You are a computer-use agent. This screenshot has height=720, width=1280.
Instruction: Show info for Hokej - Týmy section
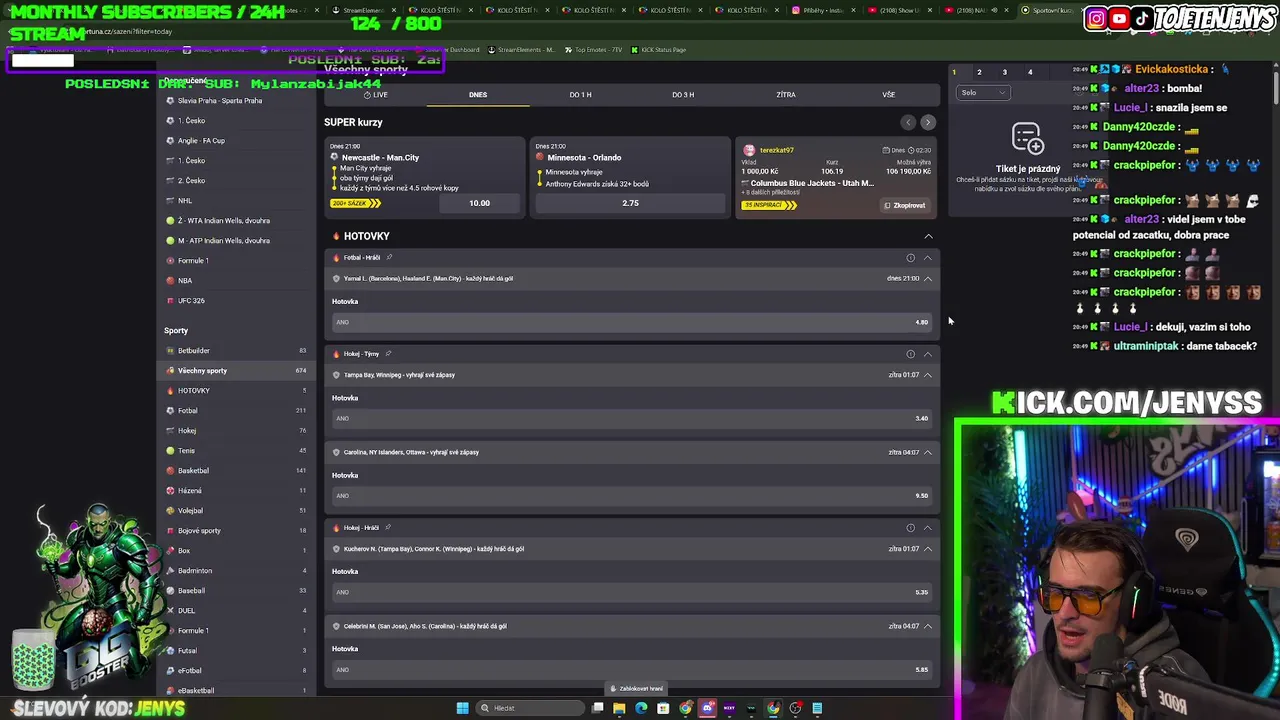pos(910,353)
